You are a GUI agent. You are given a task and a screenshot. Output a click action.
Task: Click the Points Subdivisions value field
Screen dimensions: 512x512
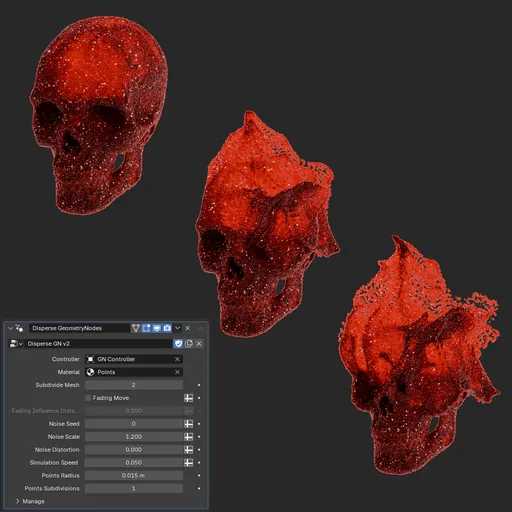[x=134, y=488]
